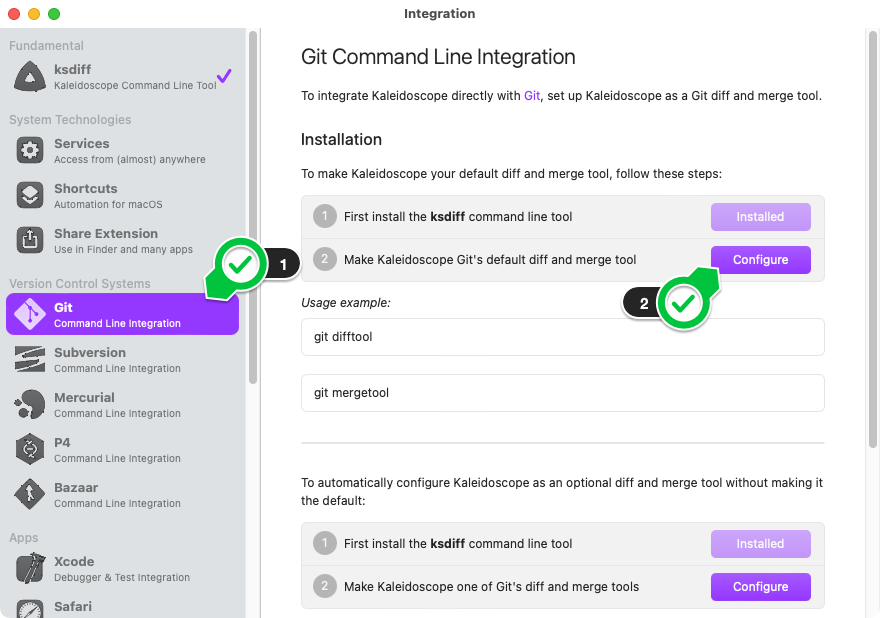This screenshot has width=880, height=618.
Task: Select the Shortcuts stack icon
Action: 30,196
